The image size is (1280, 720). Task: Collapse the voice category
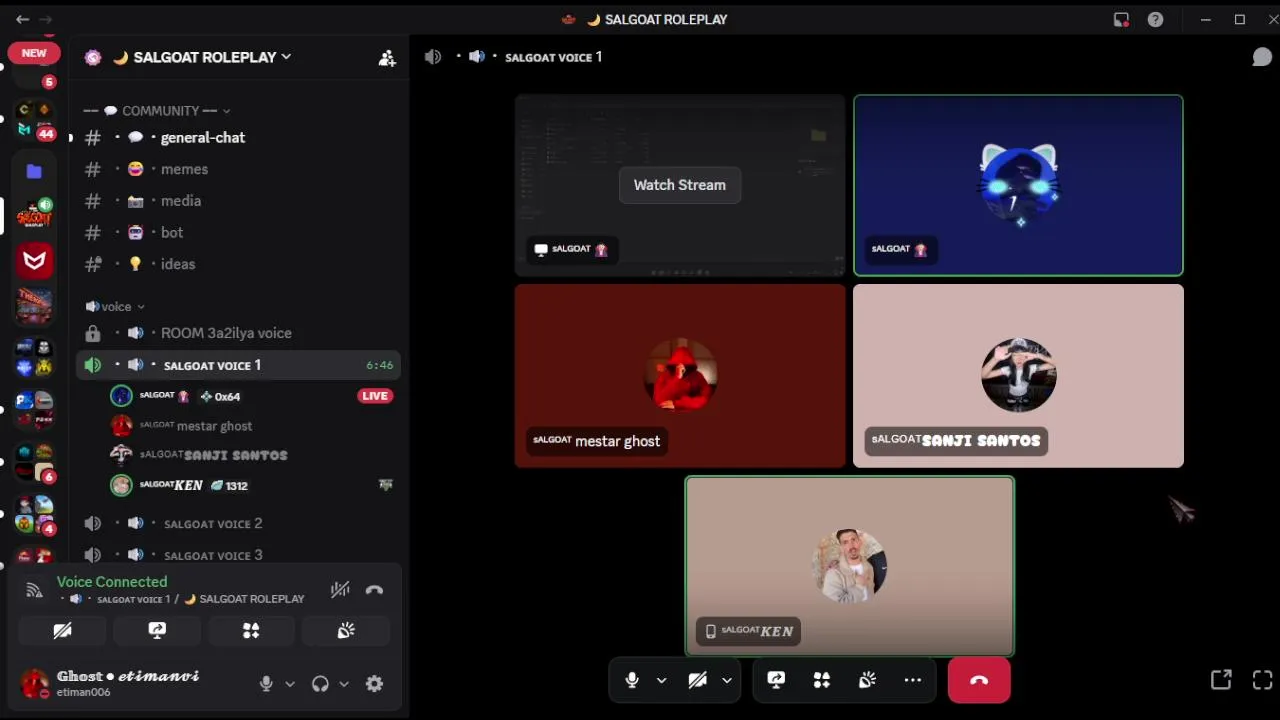point(115,306)
